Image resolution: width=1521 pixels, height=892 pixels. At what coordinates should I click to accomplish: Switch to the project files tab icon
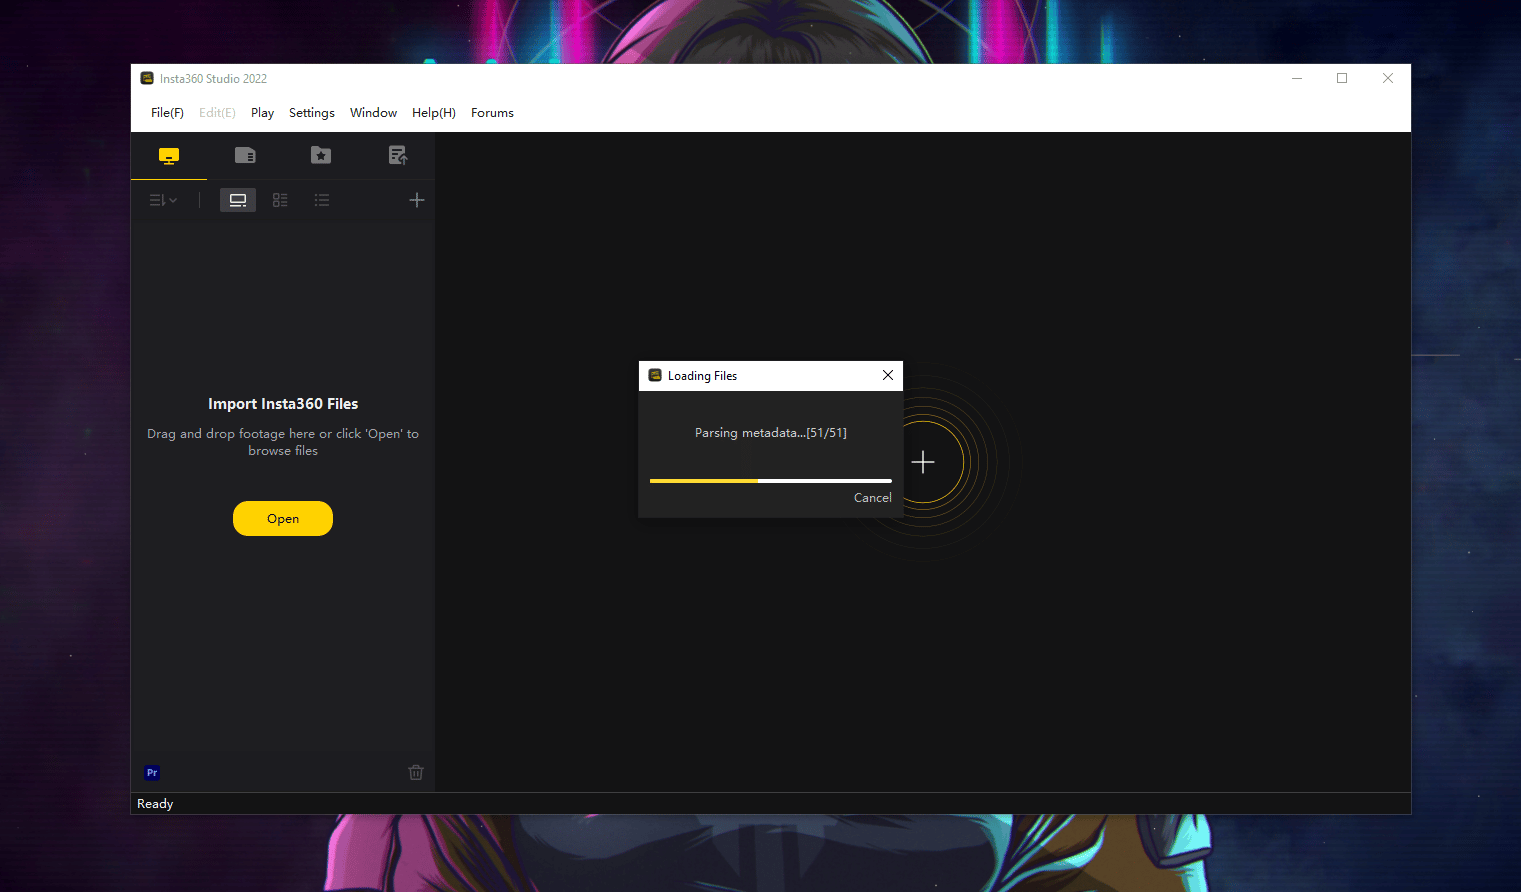tap(245, 155)
